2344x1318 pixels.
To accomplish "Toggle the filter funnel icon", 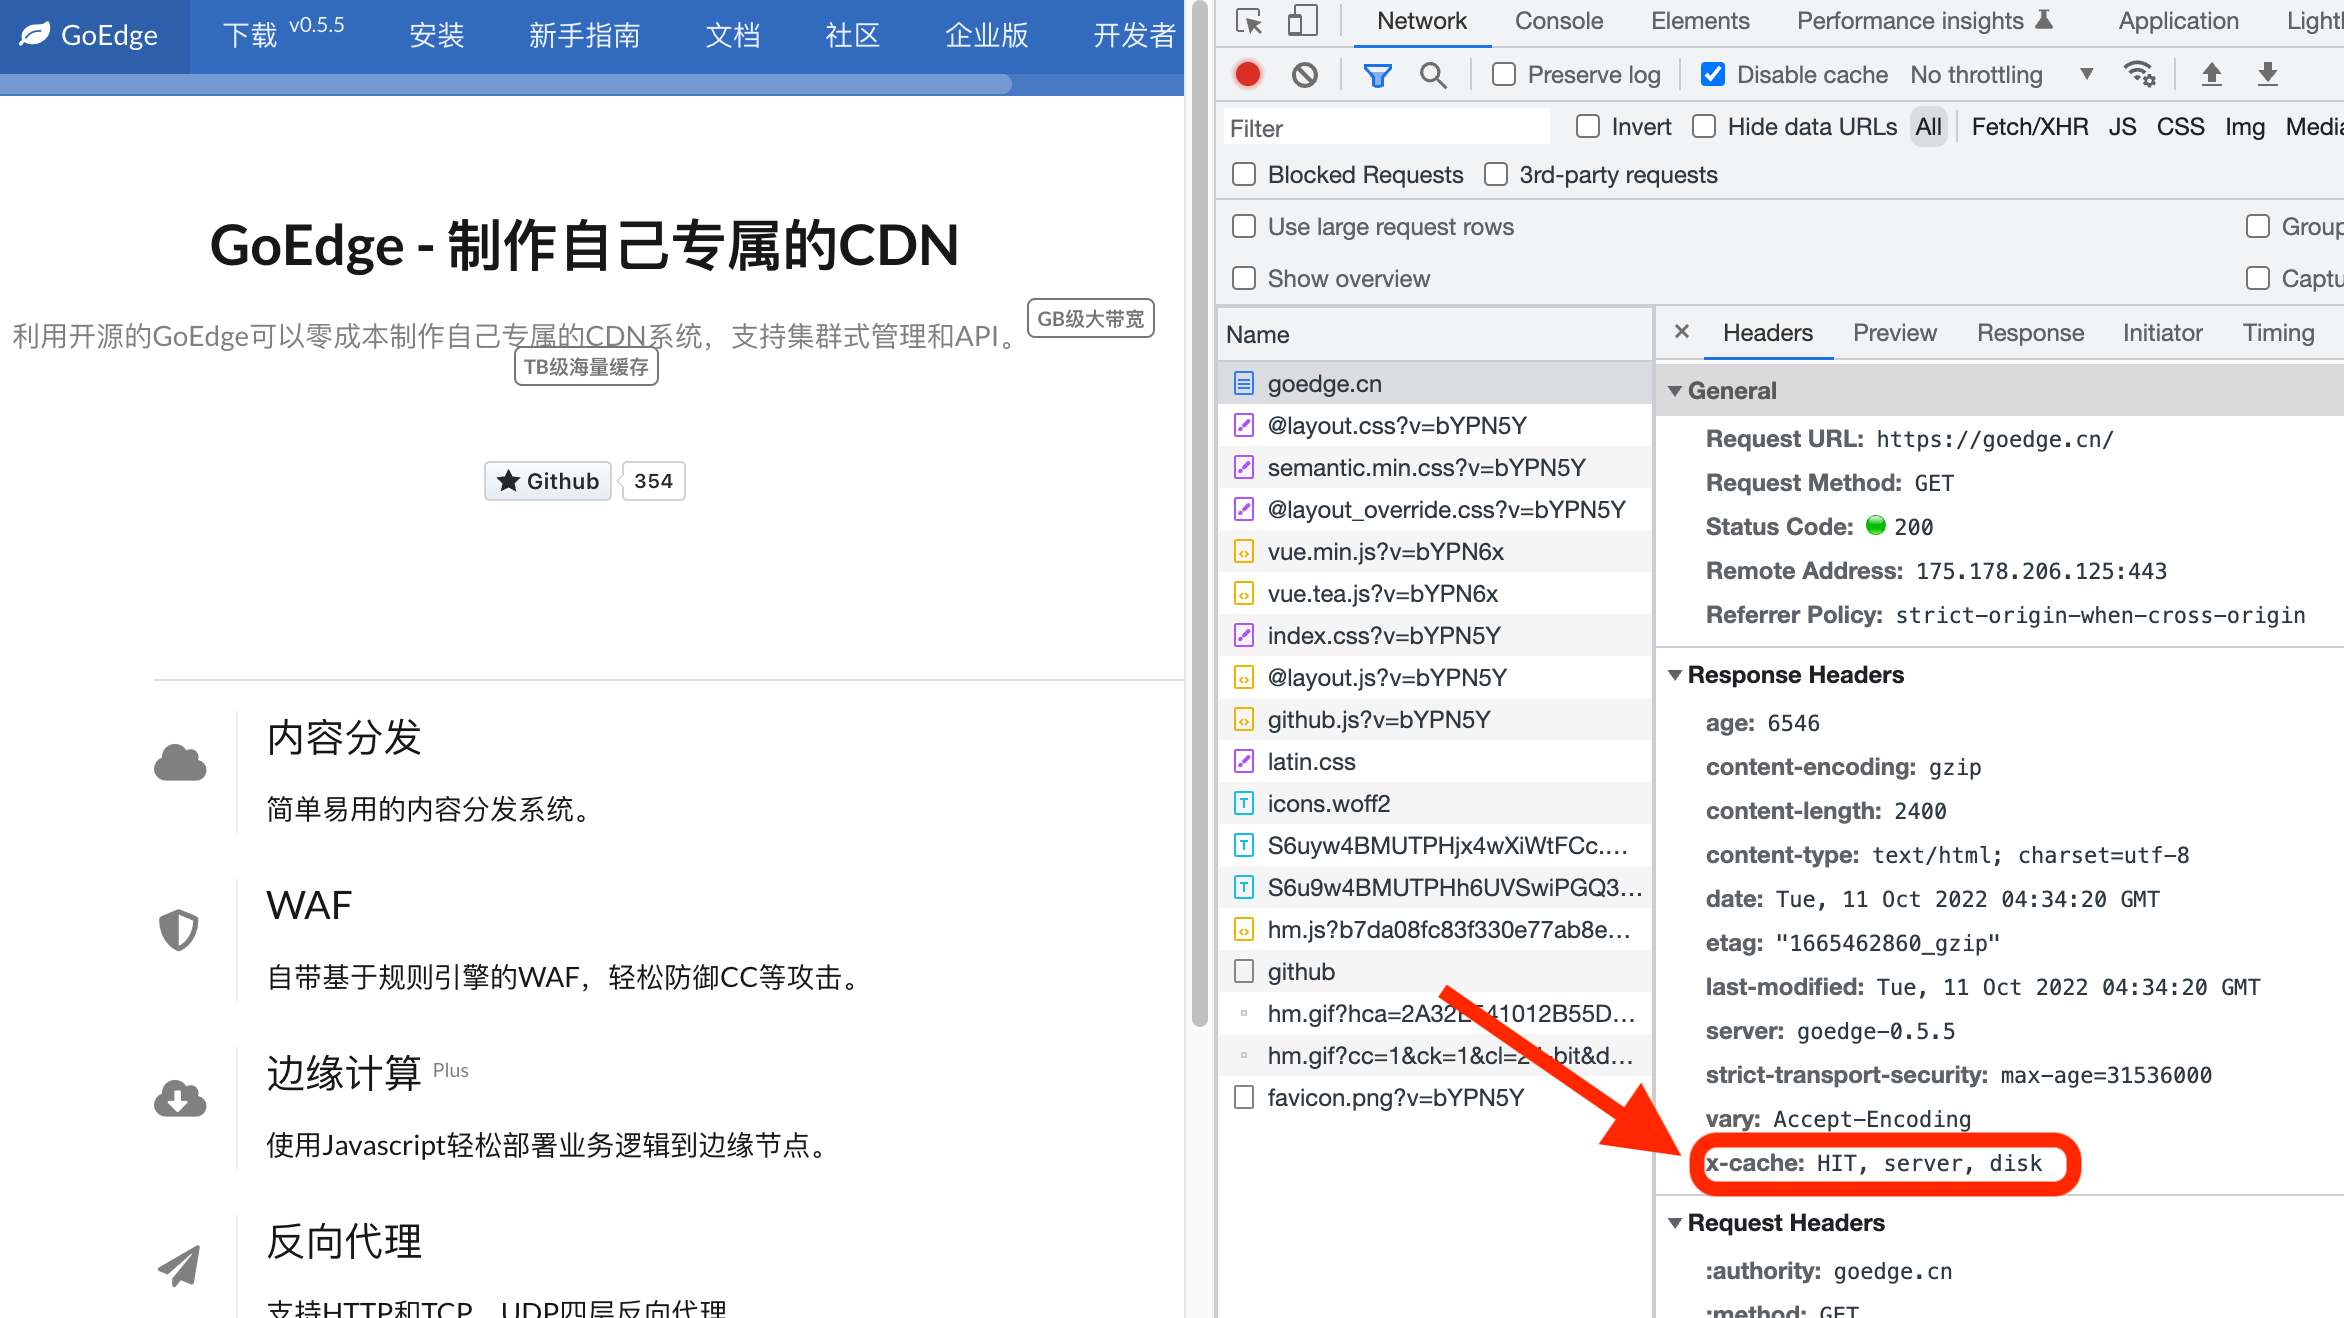I will 1377,75.
